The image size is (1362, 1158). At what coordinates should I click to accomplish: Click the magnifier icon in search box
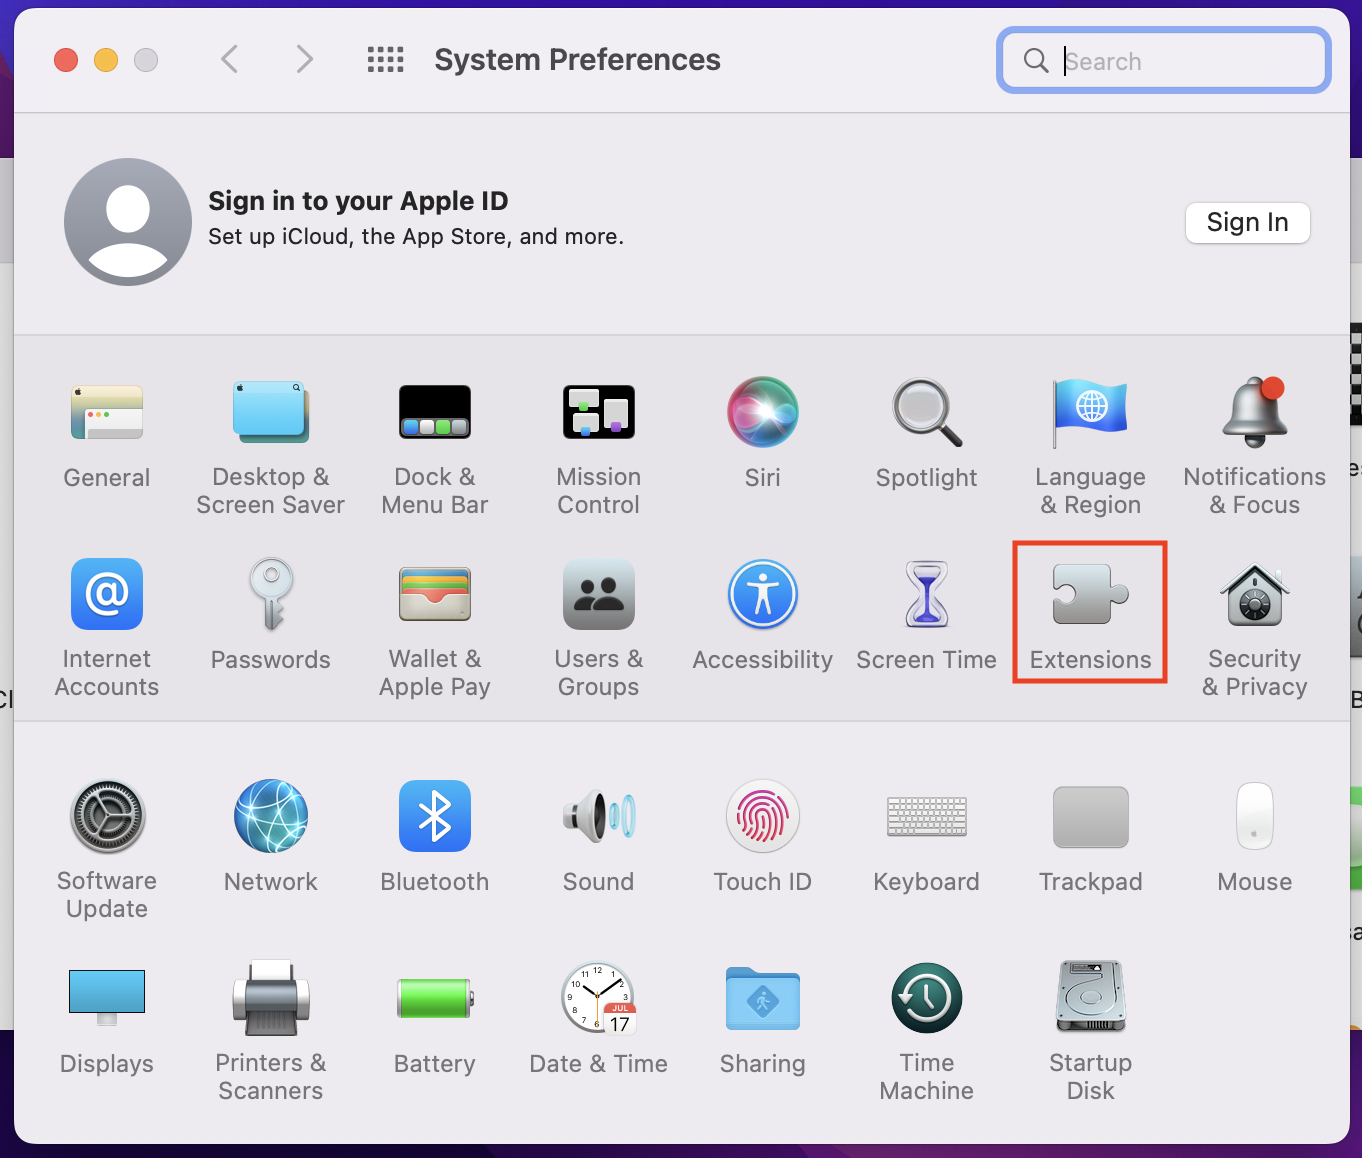1036,61
